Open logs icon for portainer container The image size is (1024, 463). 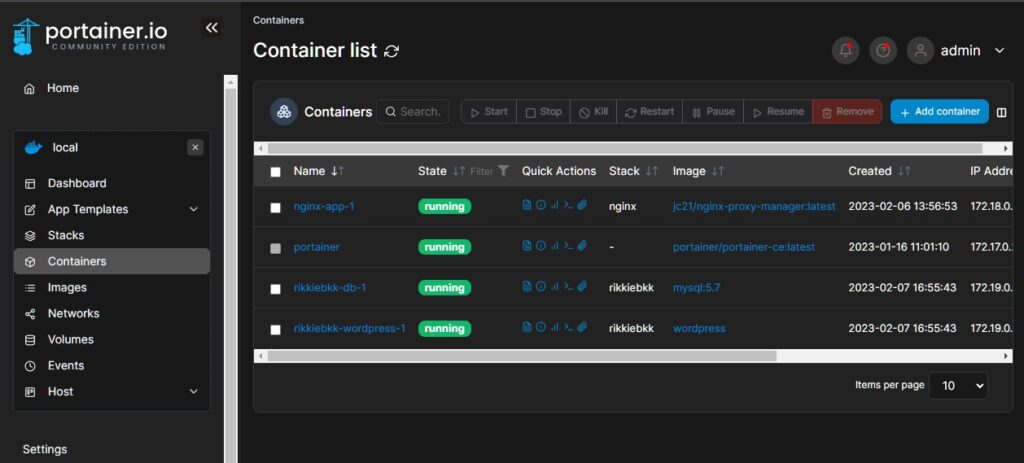click(x=527, y=246)
